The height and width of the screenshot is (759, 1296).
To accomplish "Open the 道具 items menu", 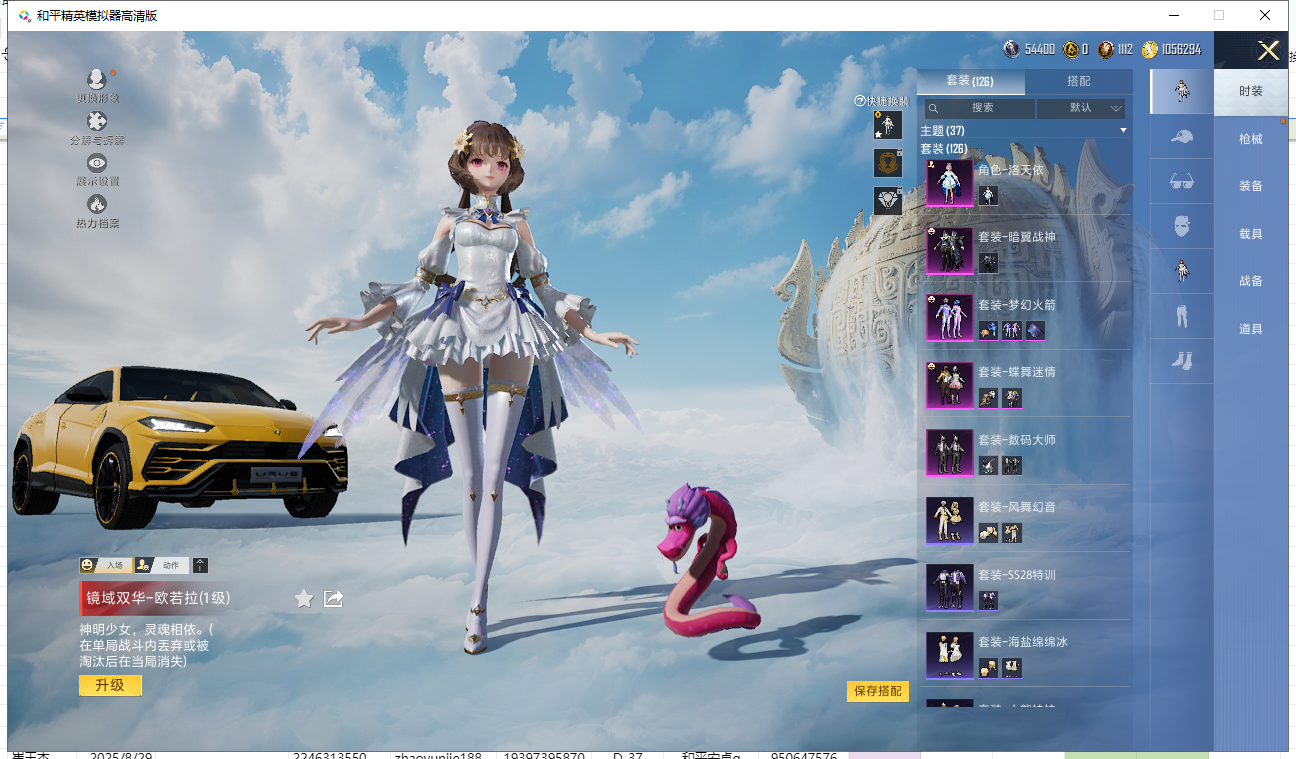I will coord(1251,329).
